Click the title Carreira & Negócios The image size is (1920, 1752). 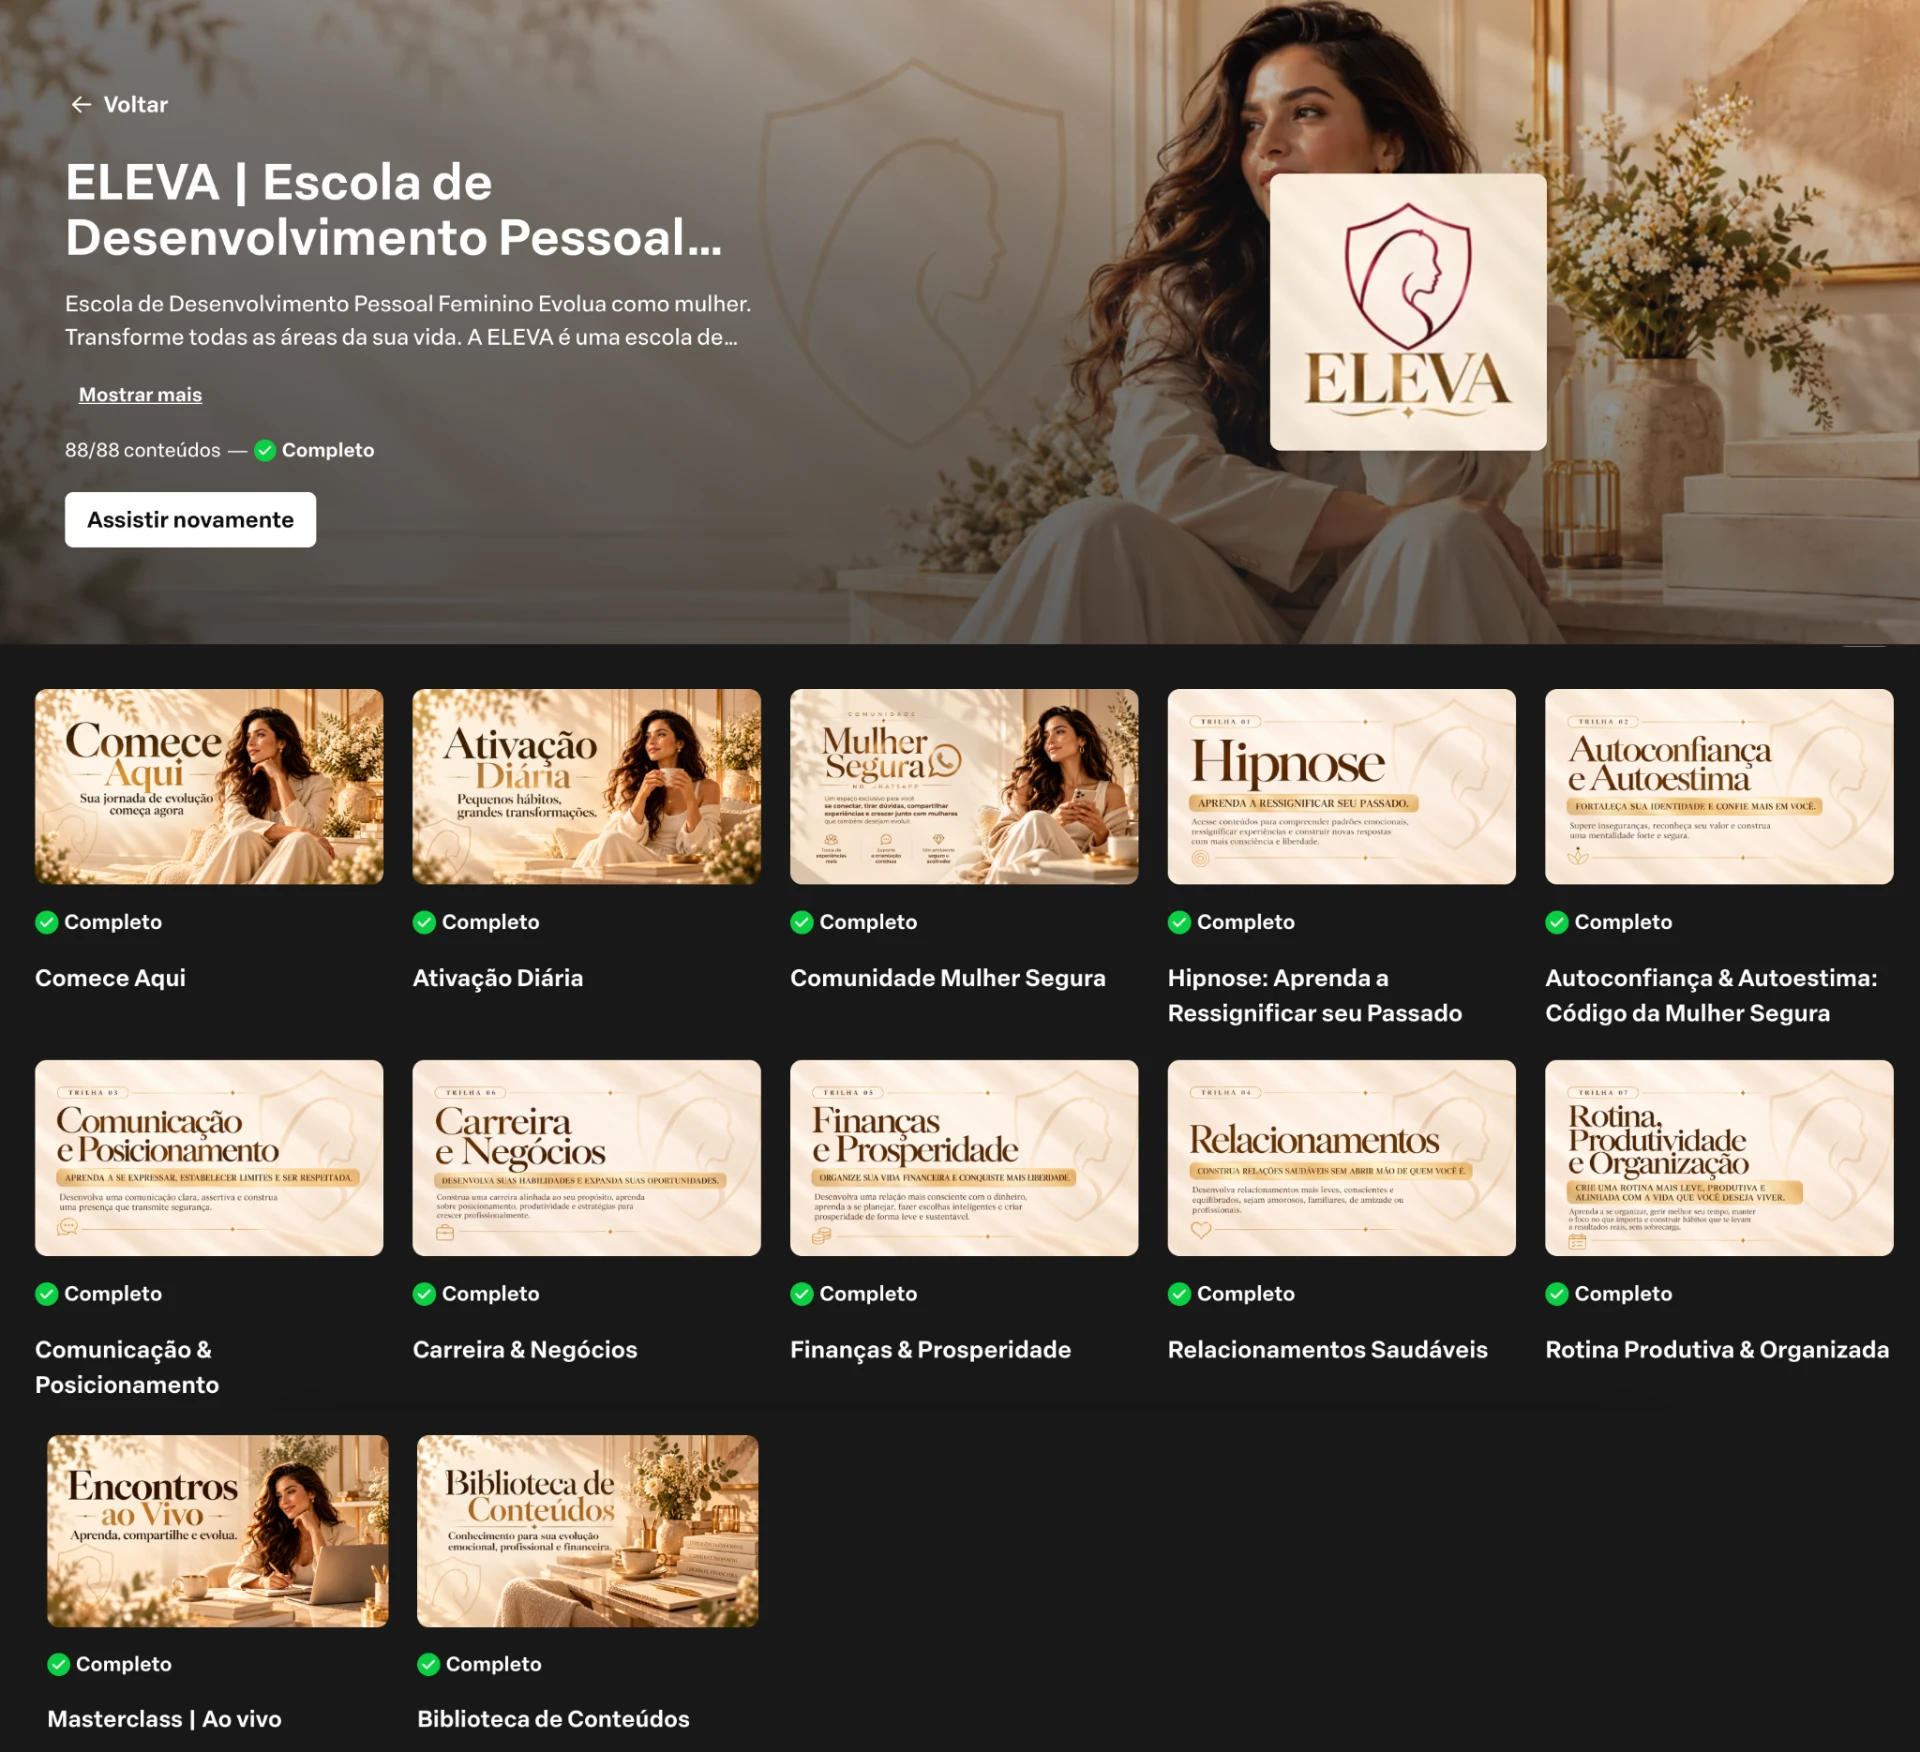pyautogui.click(x=525, y=1350)
